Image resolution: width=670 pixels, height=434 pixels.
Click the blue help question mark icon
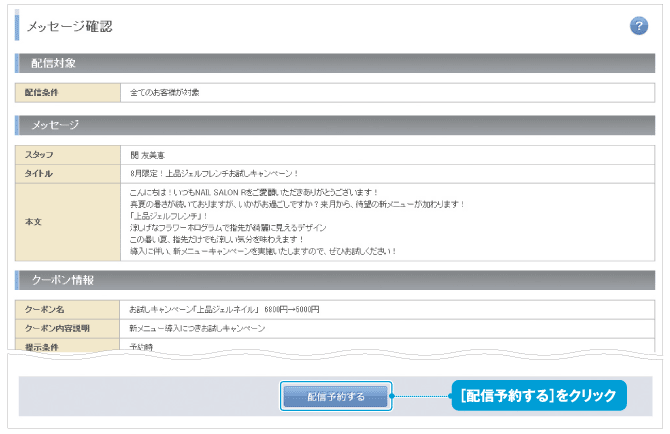[639, 26]
